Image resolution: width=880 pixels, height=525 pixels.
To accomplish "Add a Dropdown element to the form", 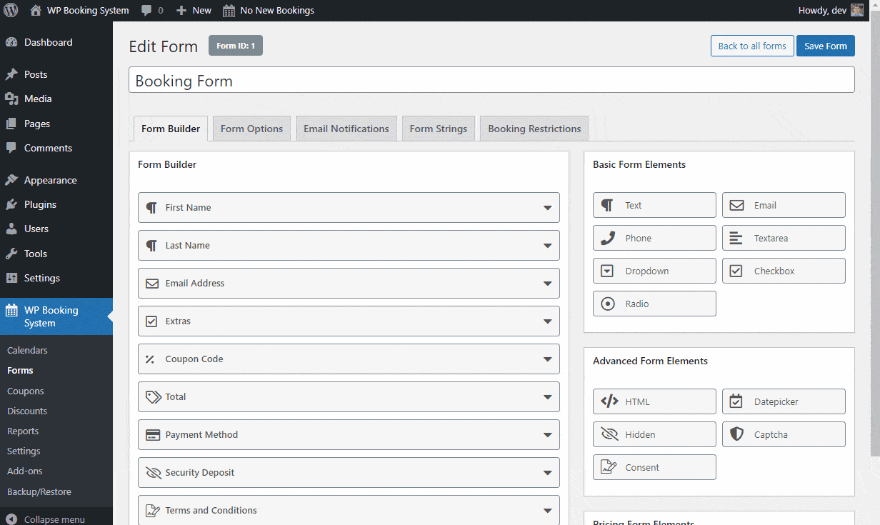I will [x=654, y=271].
